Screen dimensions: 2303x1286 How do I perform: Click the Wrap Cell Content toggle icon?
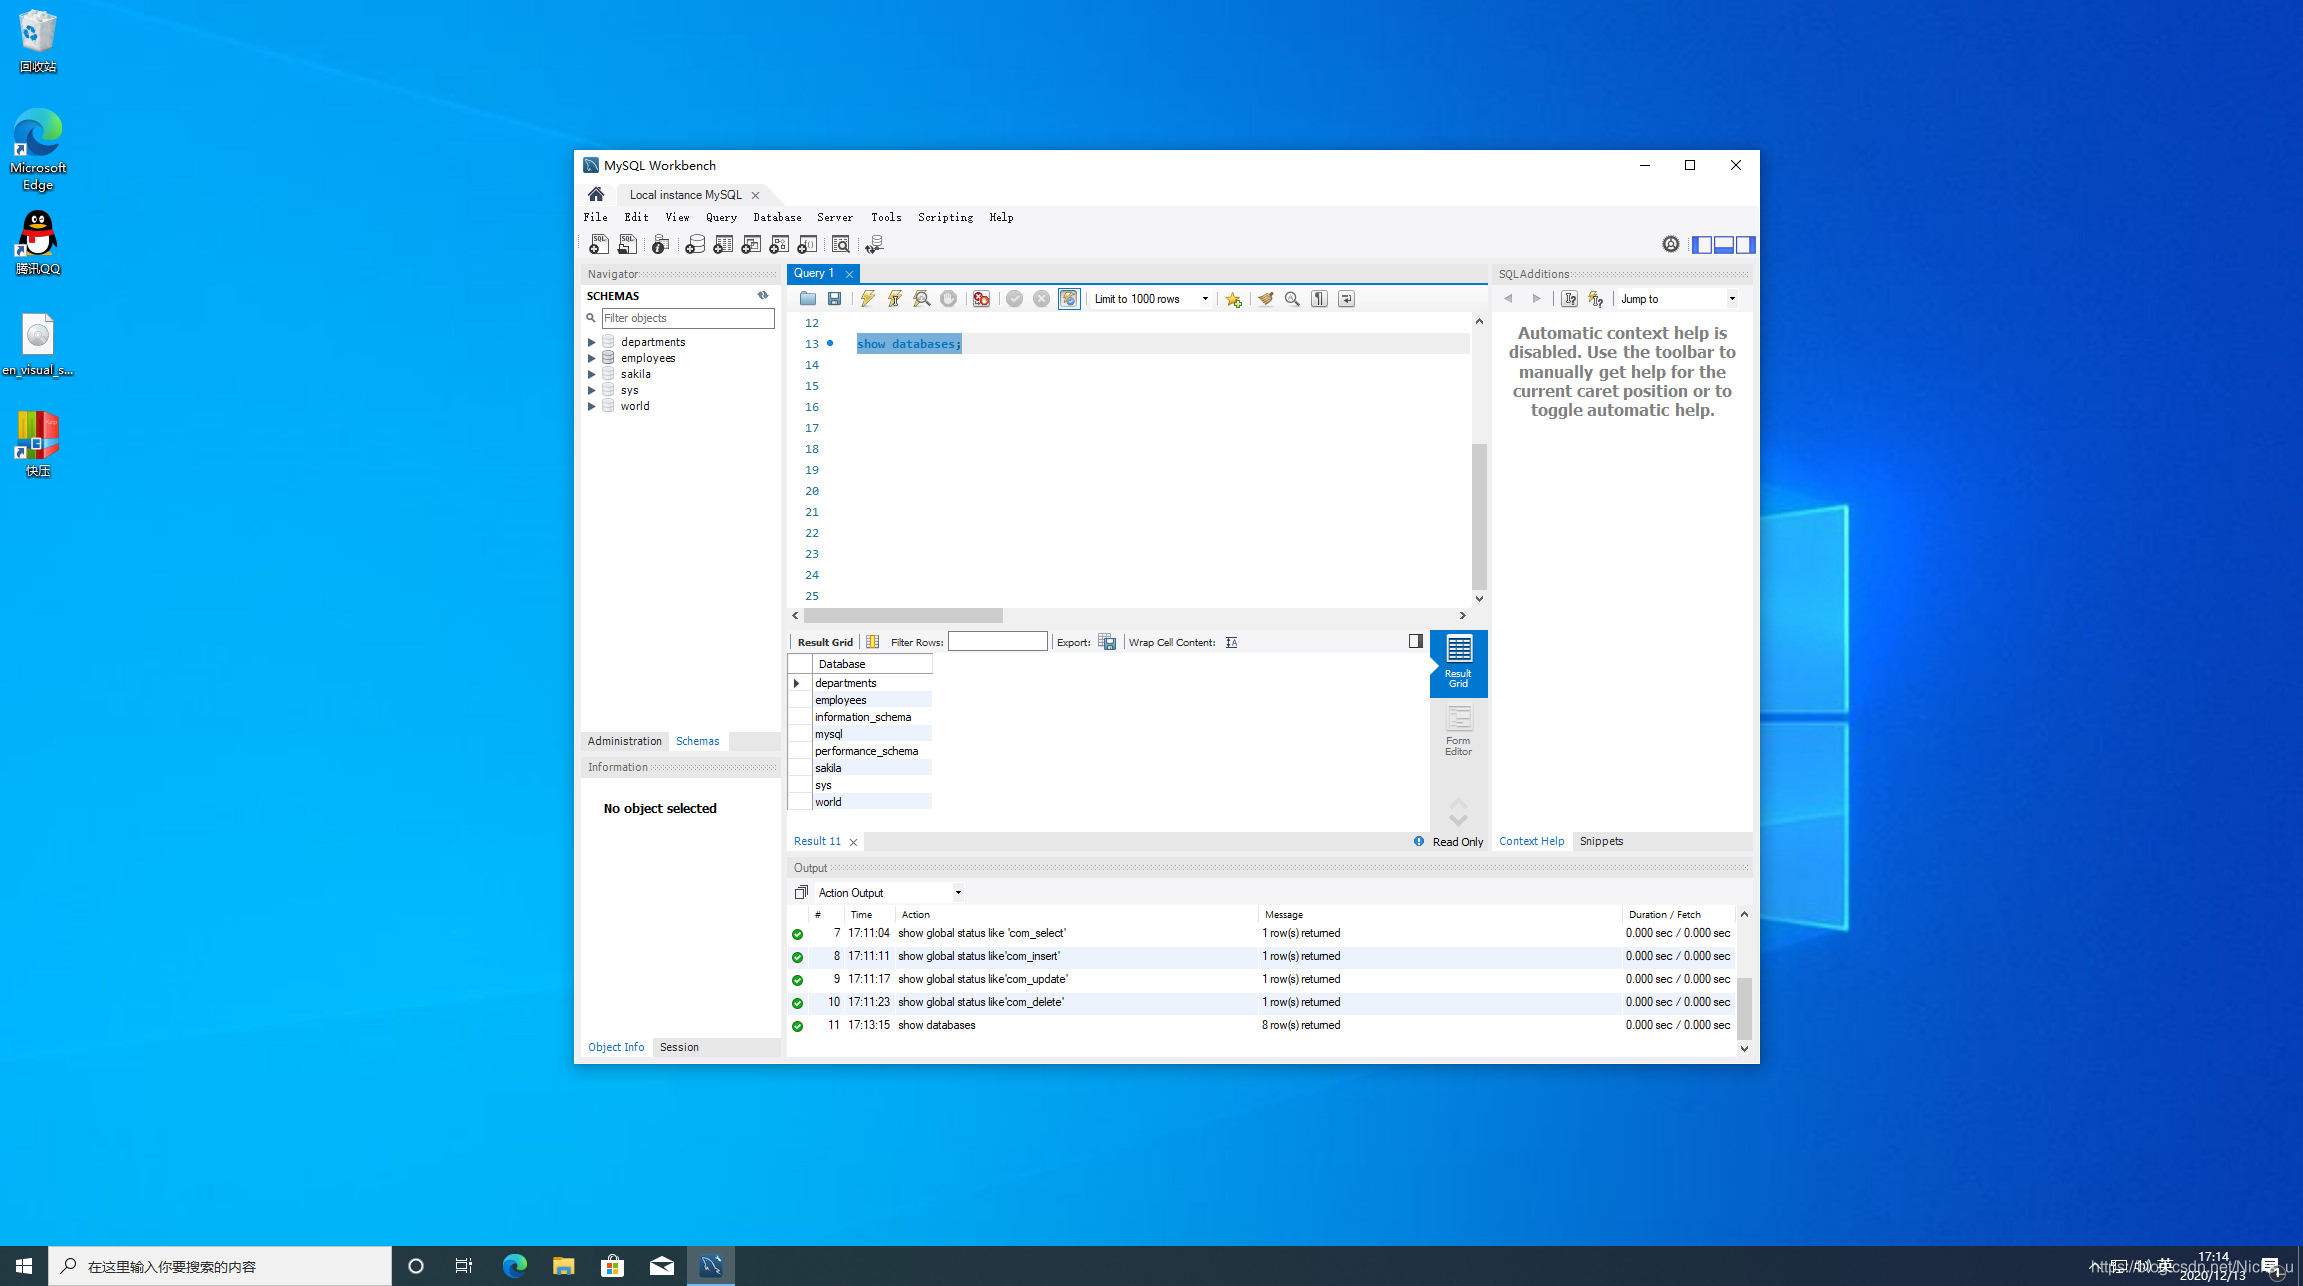point(1234,641)
